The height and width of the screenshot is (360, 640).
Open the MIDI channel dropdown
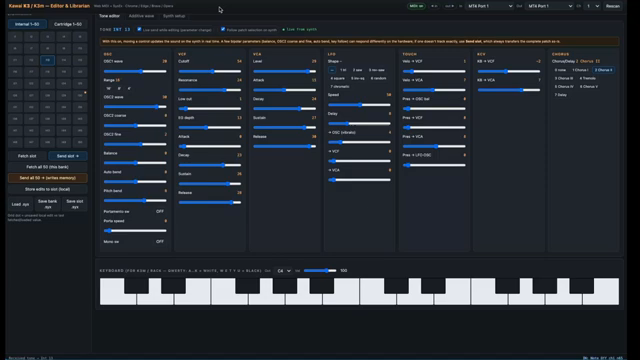coord(592,6)
